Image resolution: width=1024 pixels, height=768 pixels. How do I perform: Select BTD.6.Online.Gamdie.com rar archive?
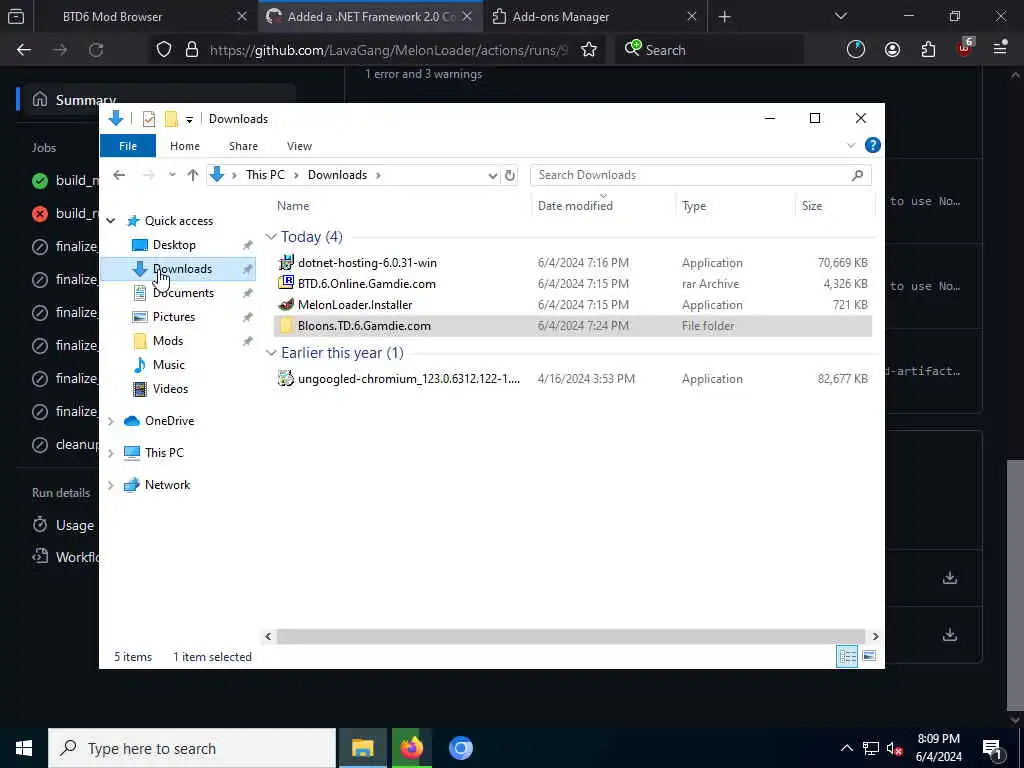(x=366, y=283)
